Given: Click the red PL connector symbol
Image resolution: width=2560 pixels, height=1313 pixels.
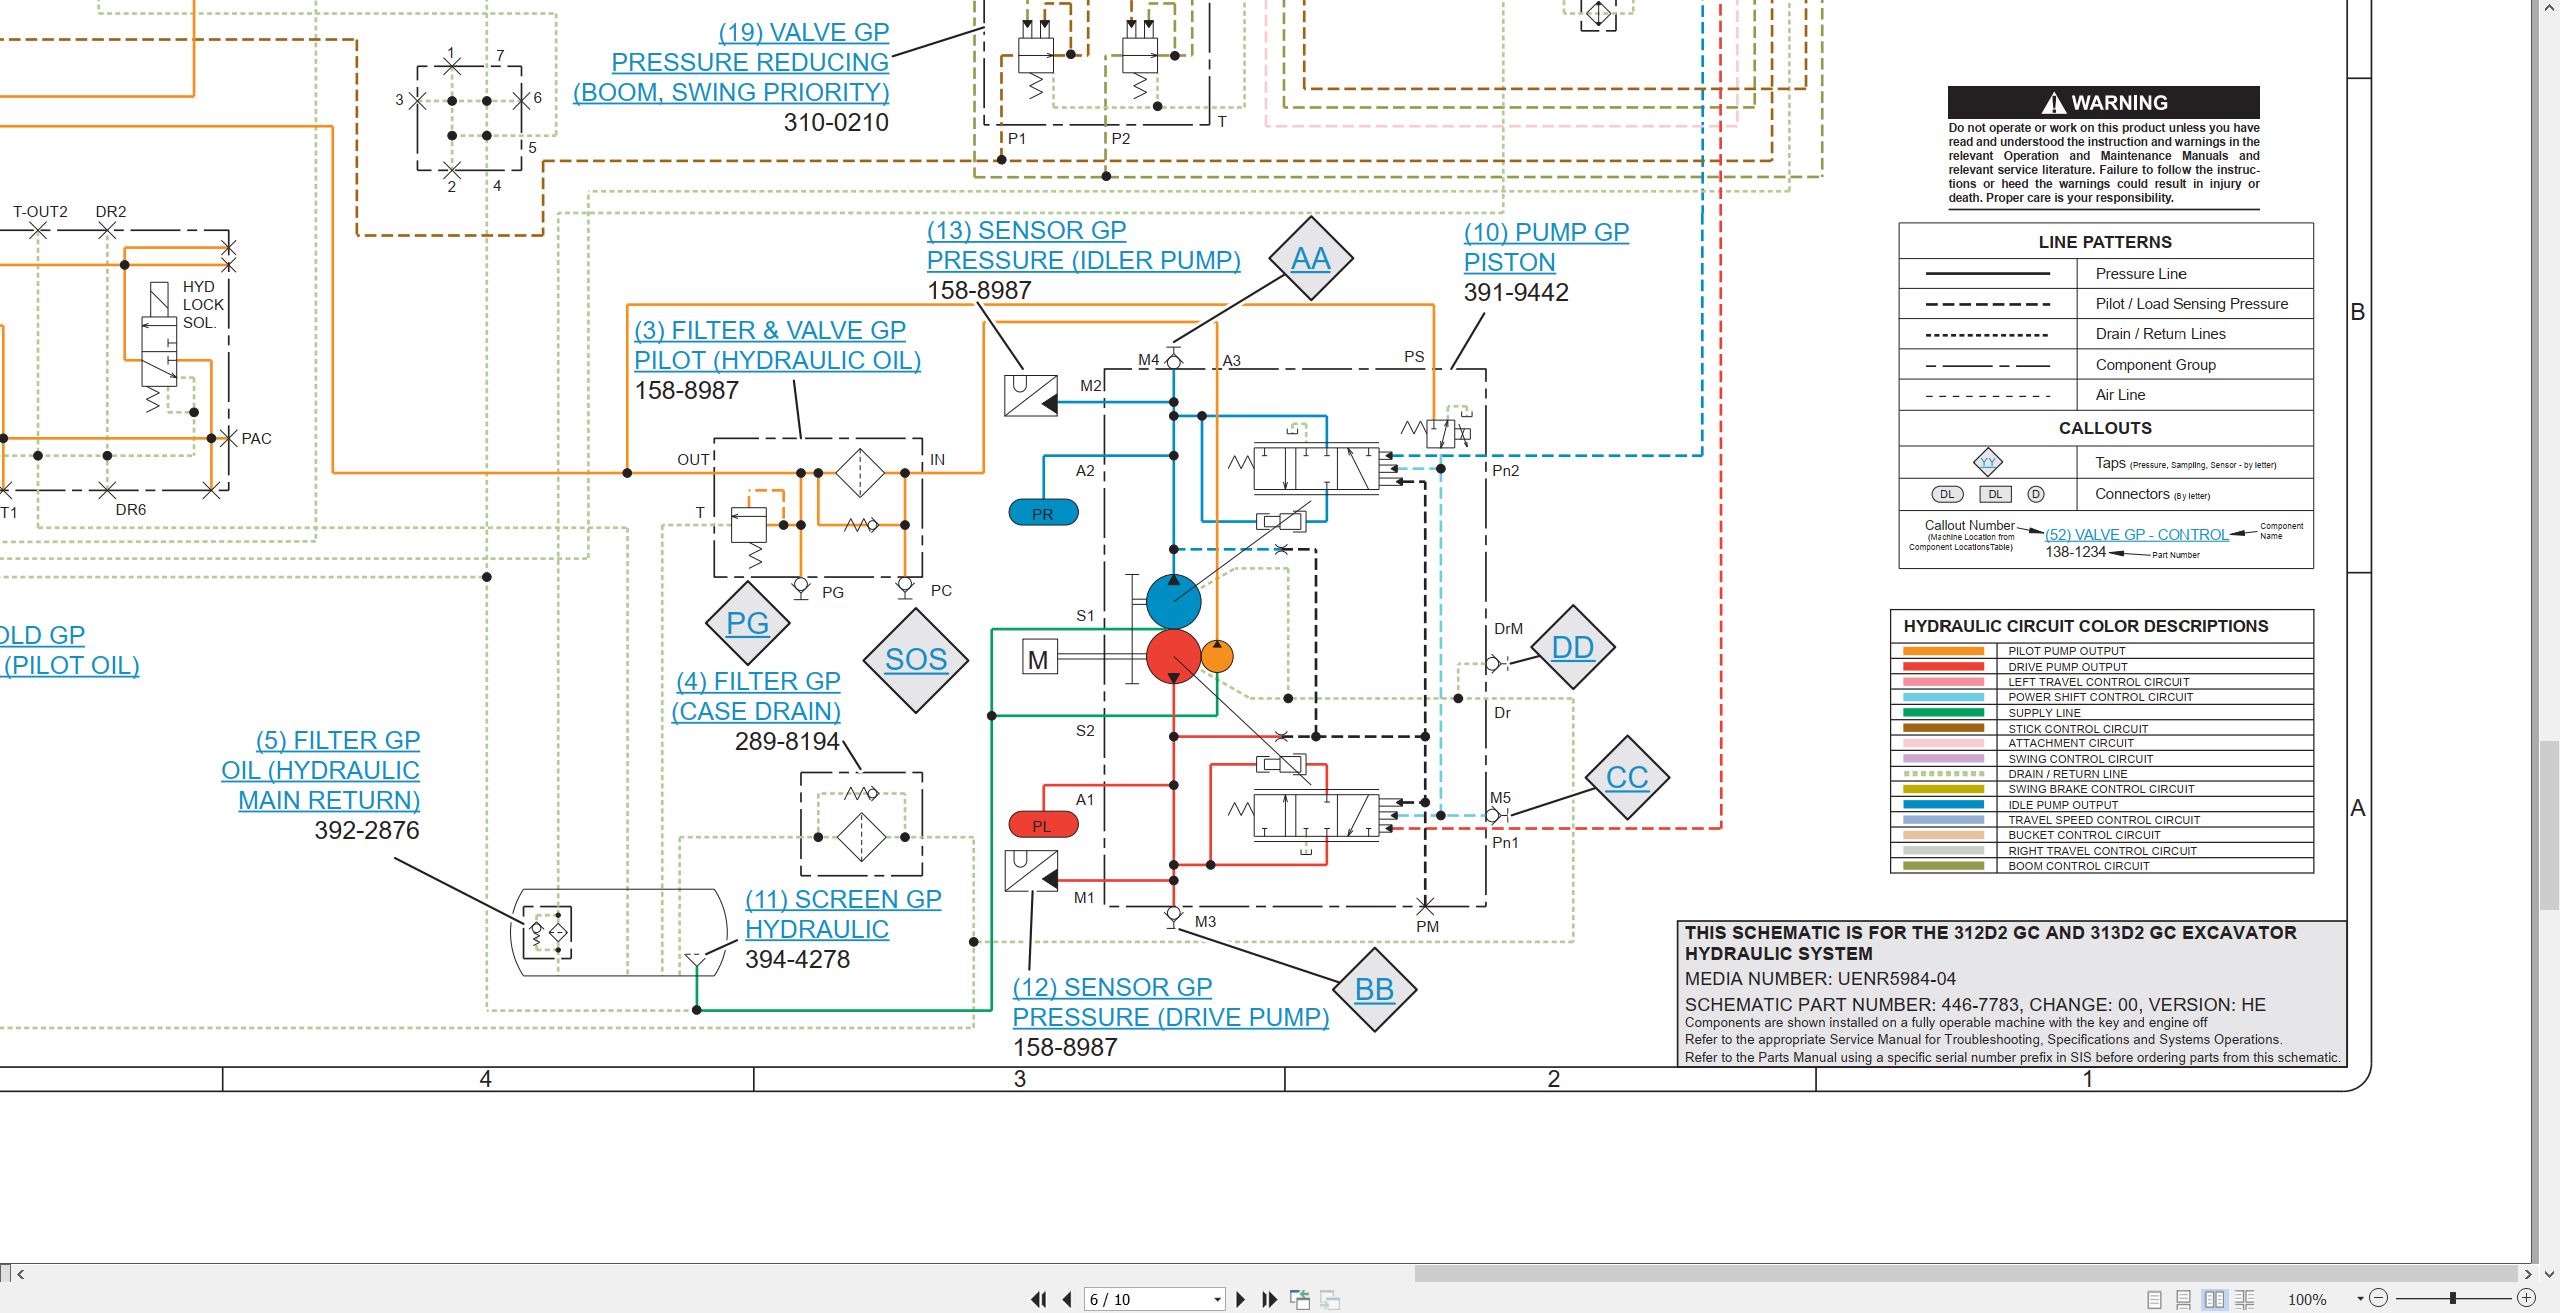Looking at the screenshot, I should coord(1043,825).
